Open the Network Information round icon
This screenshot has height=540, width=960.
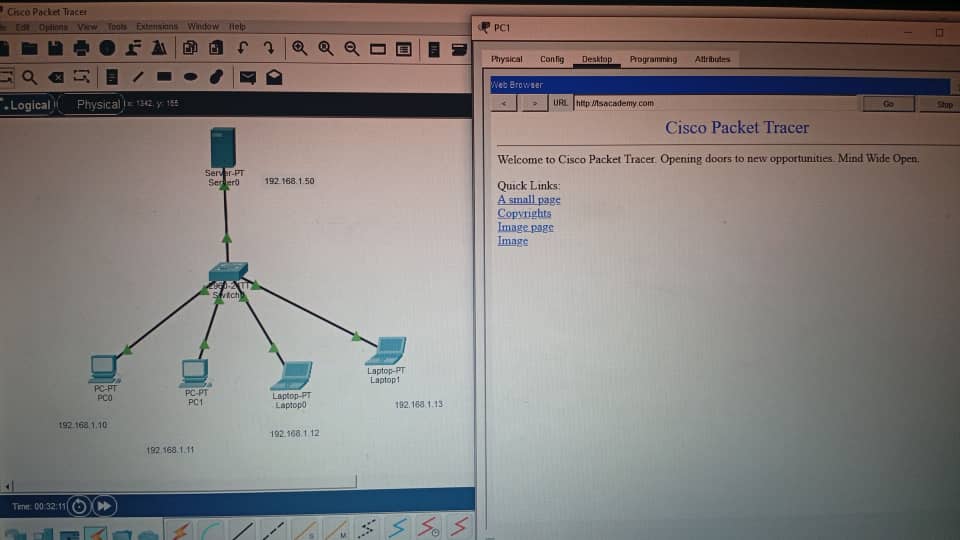[x=107, y=48]
